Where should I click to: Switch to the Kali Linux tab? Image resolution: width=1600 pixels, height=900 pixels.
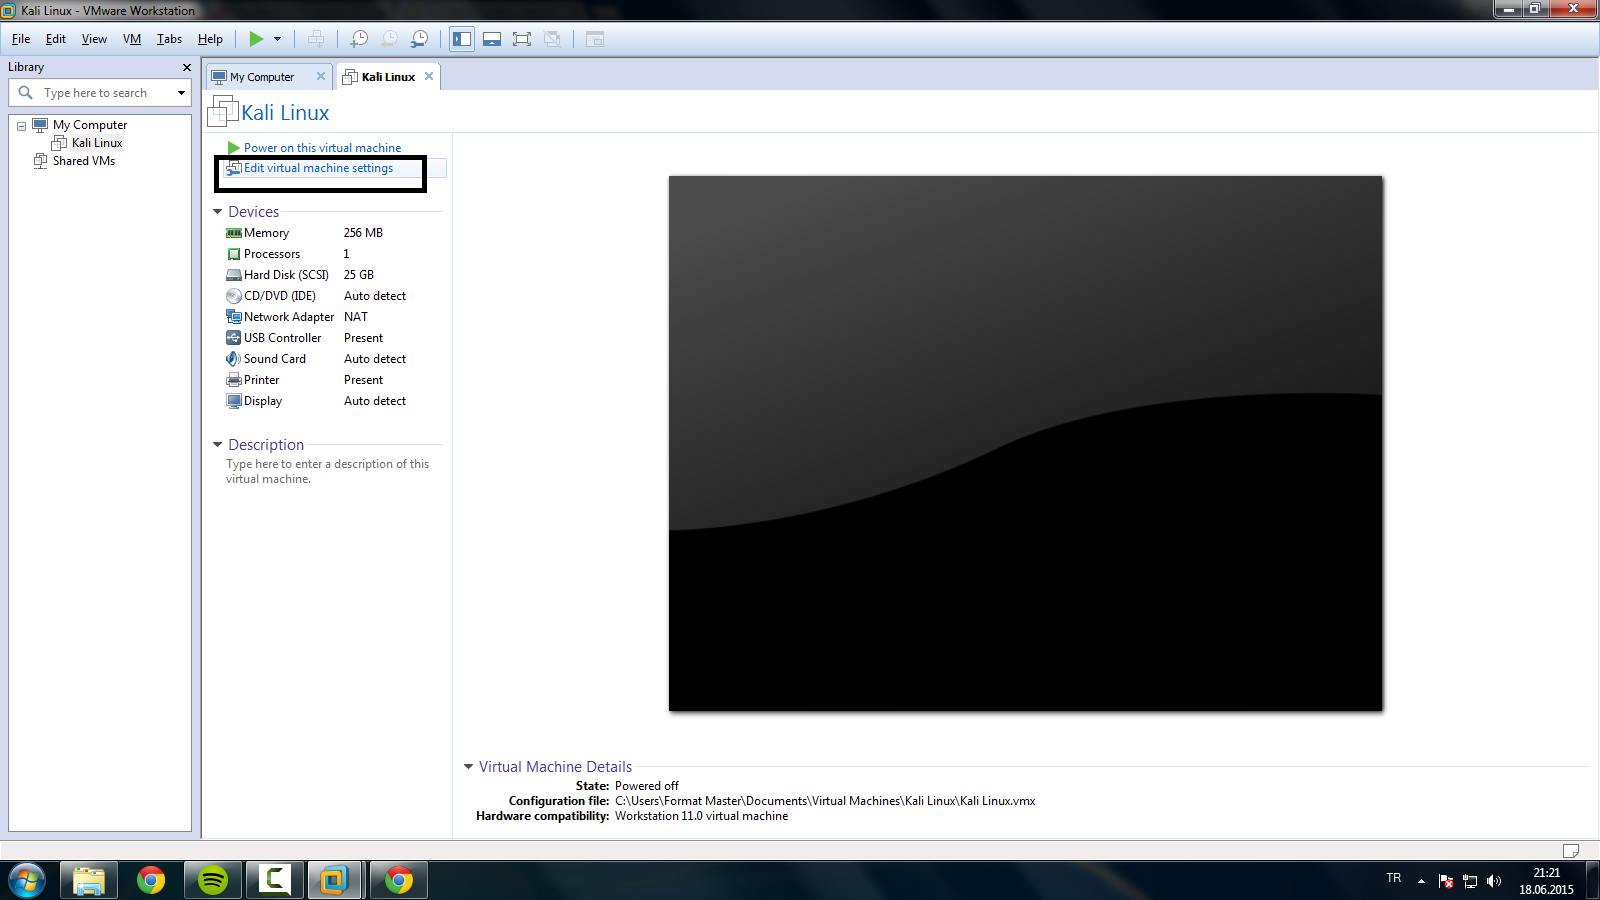[x=388, y=77]
